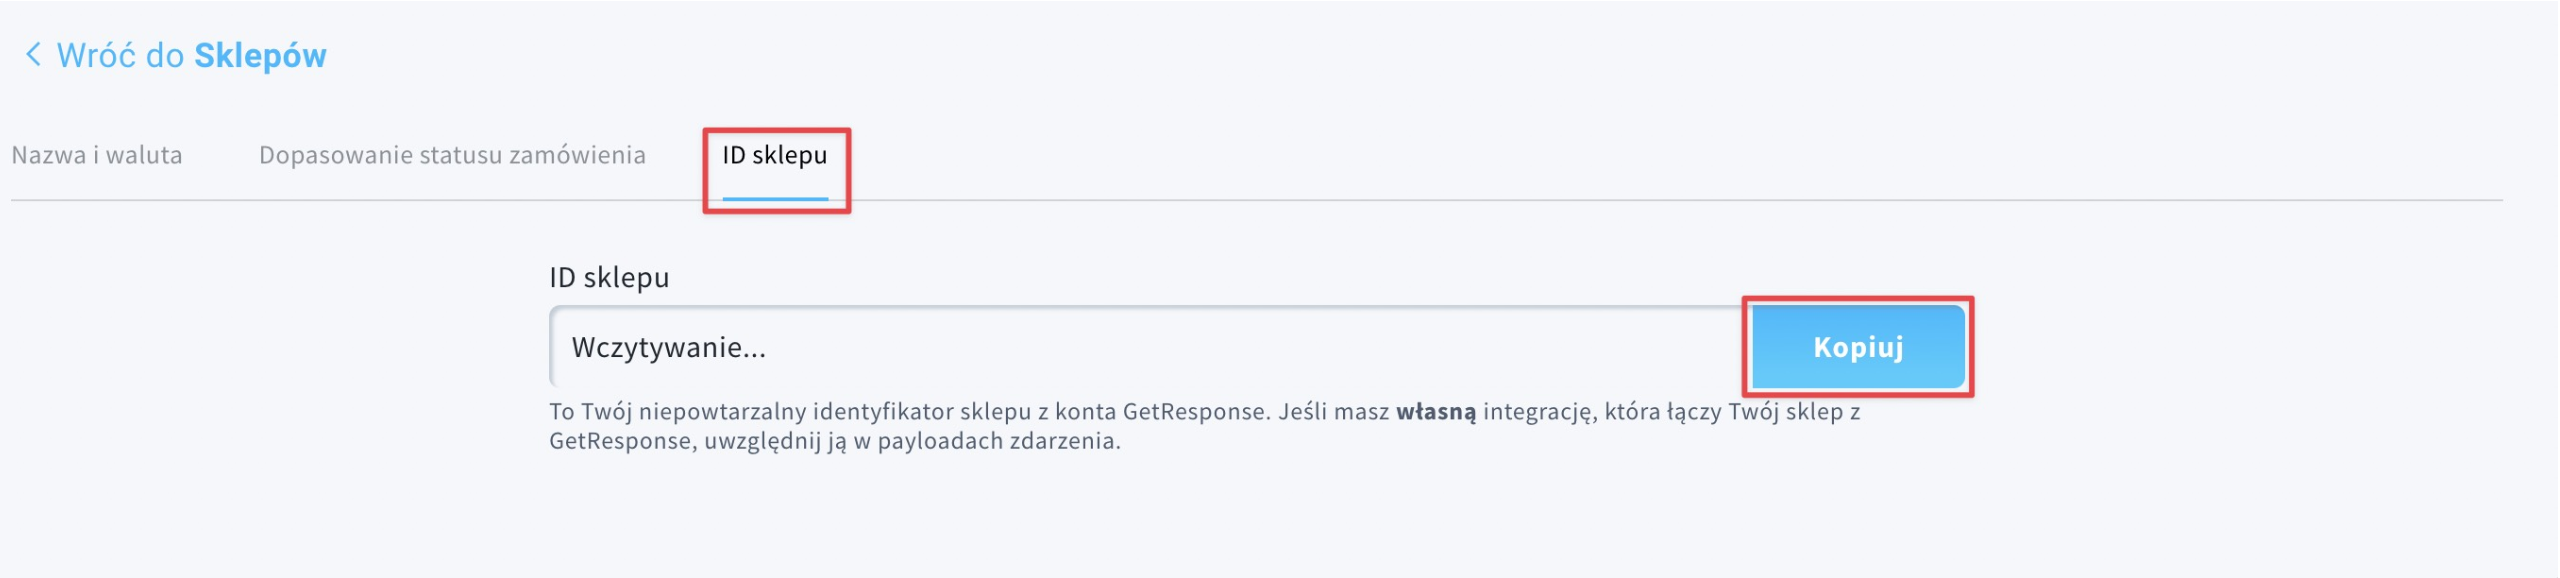The width and height of the screenshot is (2560, 578).
Task: Click the blue underline of active tab
Action: (x=775, y=198)
